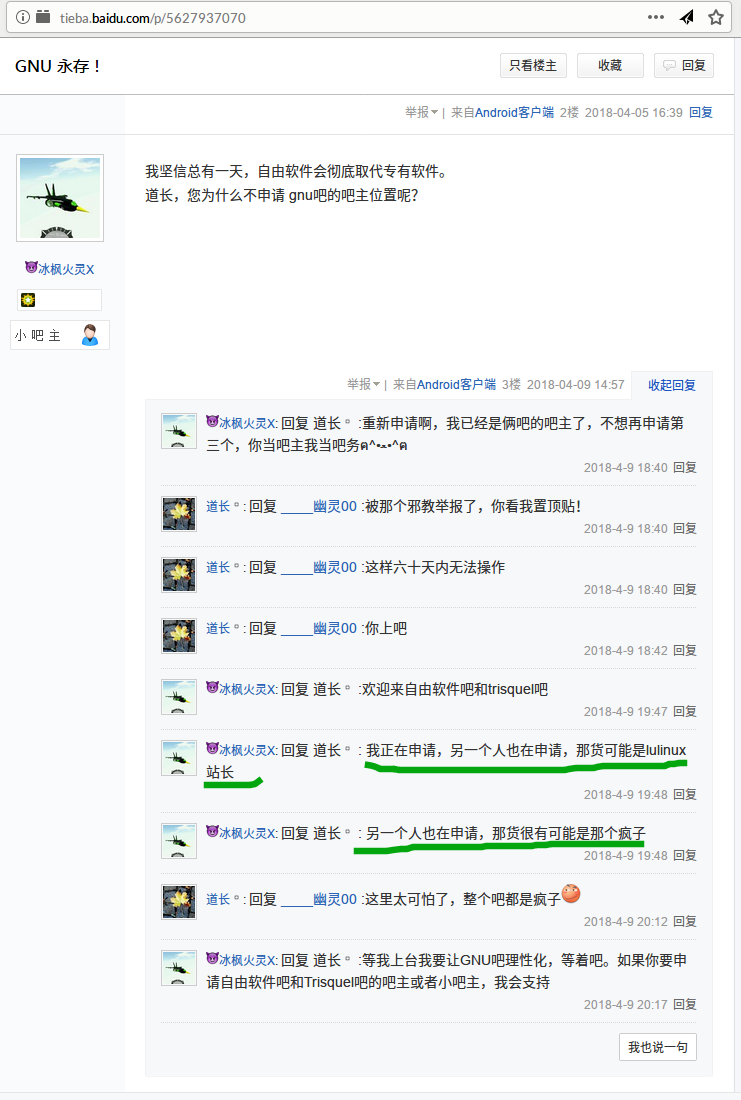Viewport: 741px width, 1100px height.
Task: Open the 冰枫火灵X jet avatar image
Action: pos(60,198)
